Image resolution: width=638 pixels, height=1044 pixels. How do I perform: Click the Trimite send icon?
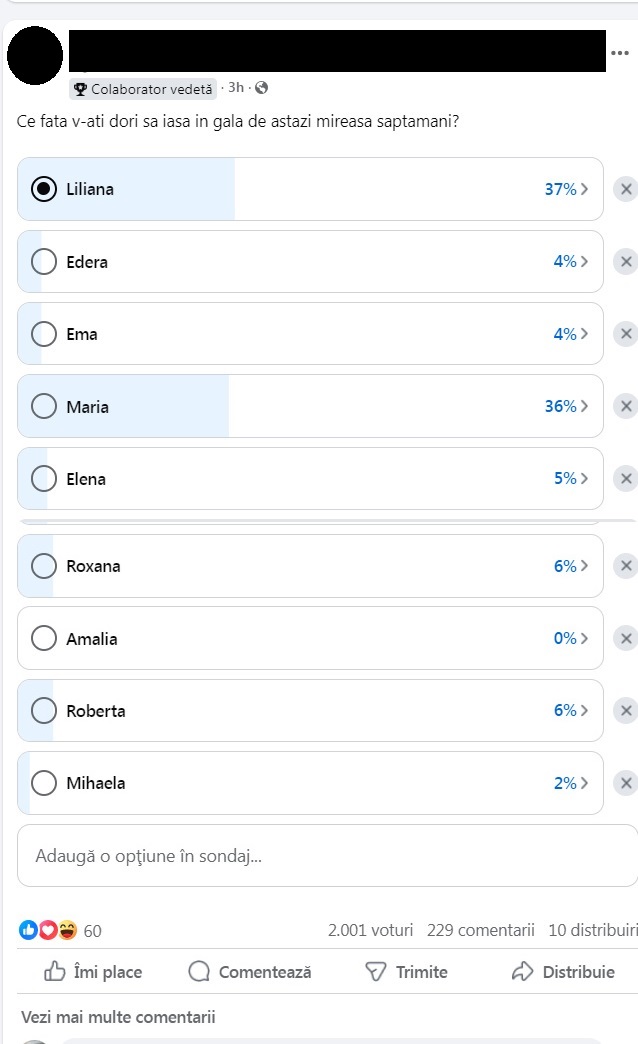tap(375, 971)
